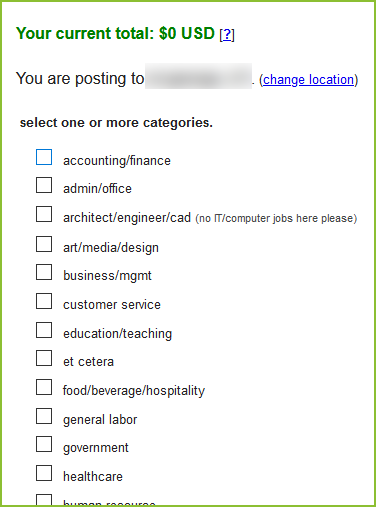
Task: Click the government label text
Action: (96, 448)
